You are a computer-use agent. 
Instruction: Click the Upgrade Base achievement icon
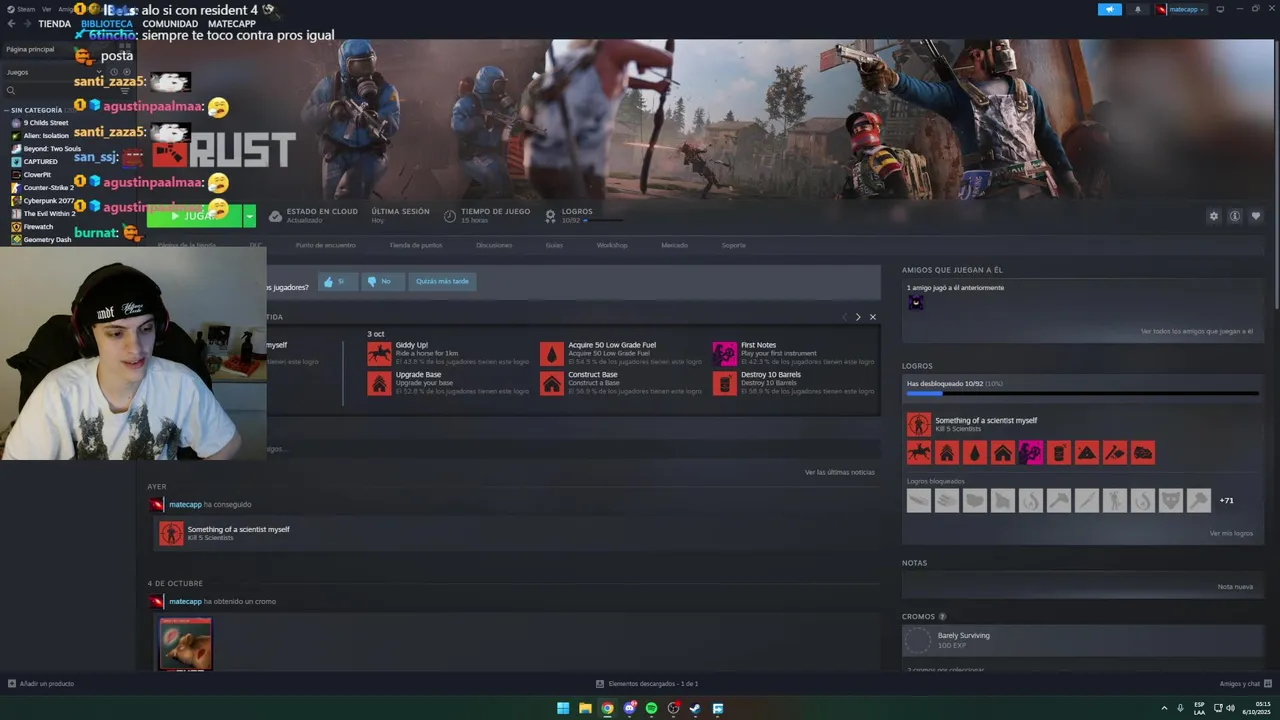click(379, 383)
